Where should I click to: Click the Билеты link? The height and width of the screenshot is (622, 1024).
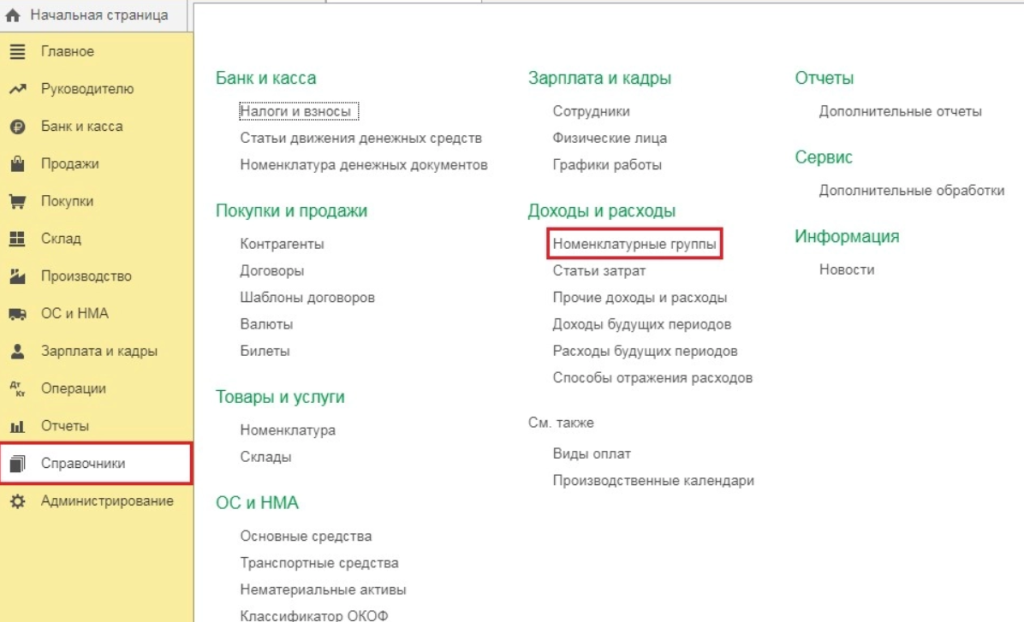click(x=264, y=351)
